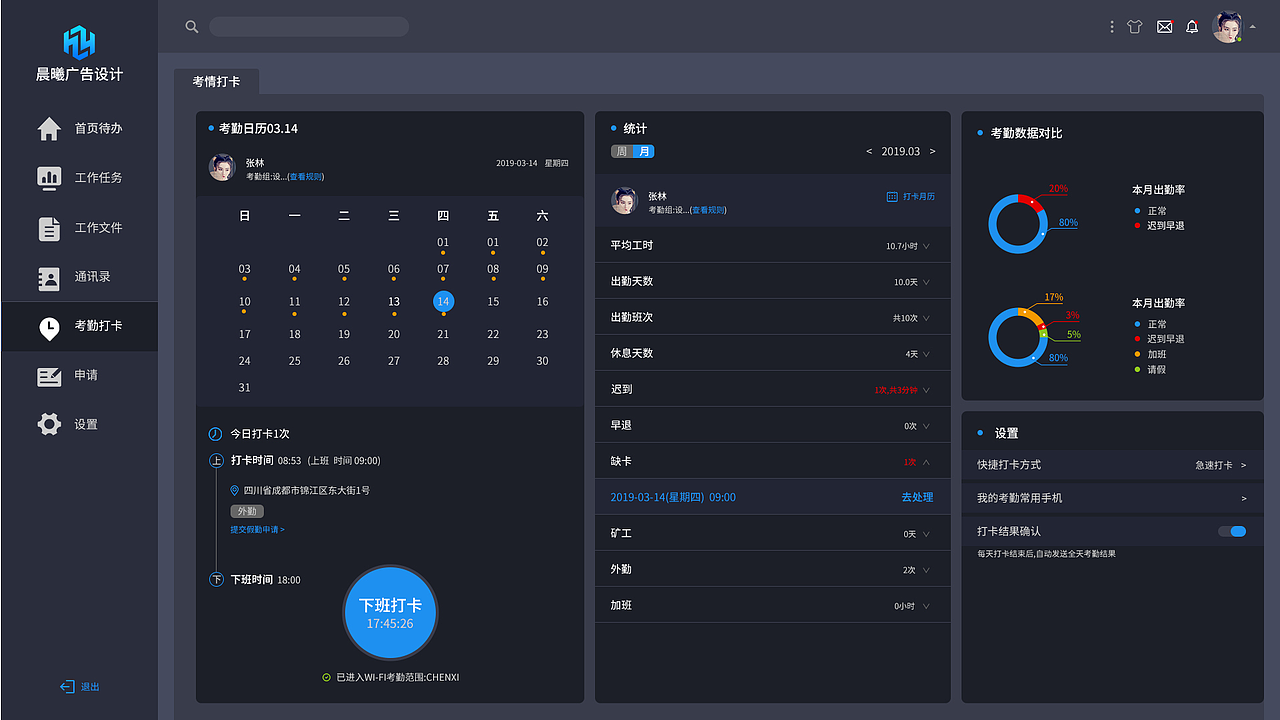Image resolution: width=1280 pixels, height=720 pixels.
Task: Select calendar date 31
Action: pos(245,388)
